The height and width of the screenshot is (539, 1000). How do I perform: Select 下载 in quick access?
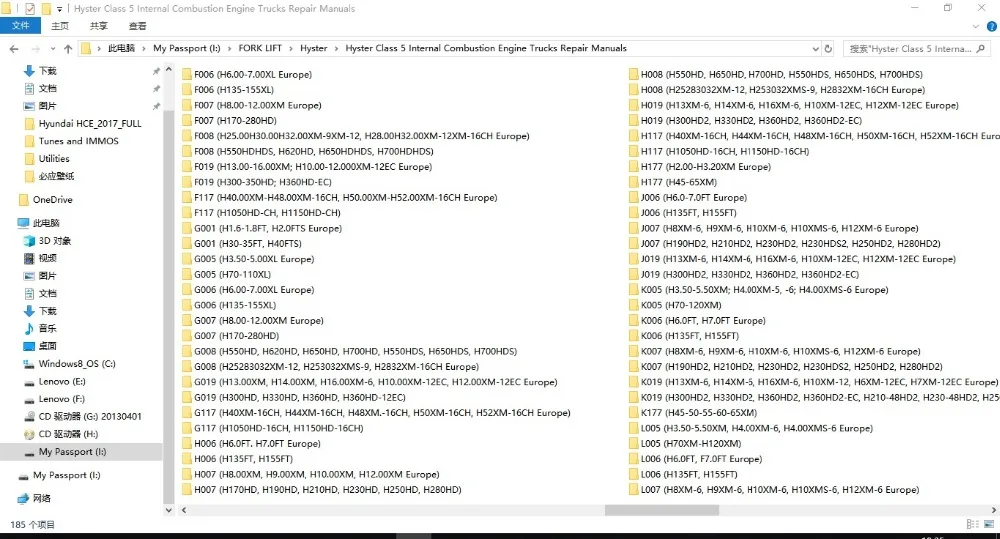pos(47,71)
